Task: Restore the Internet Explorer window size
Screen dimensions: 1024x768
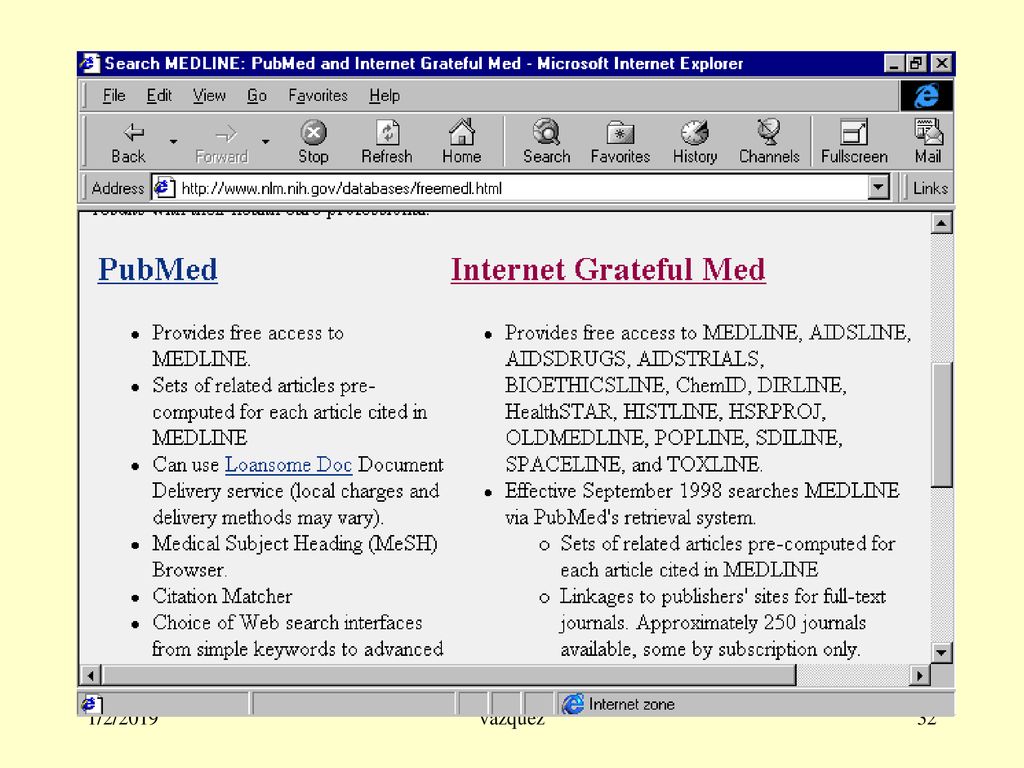Action: (916, 63)
